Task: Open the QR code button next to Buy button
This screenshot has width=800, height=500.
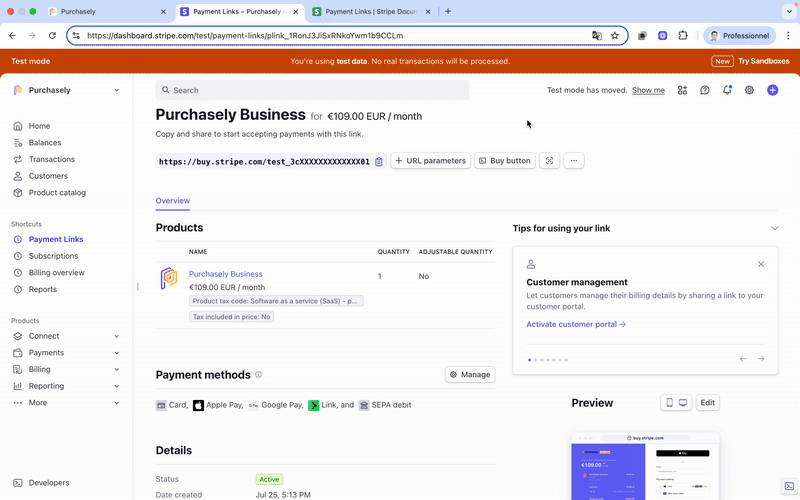Action: (549, 161)
